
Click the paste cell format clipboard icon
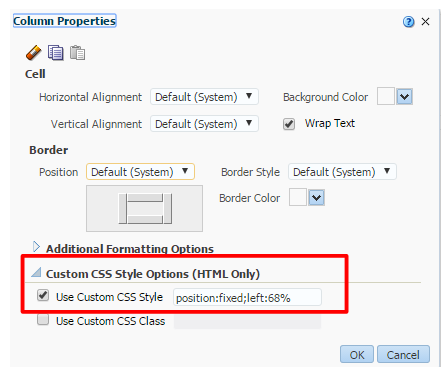click(77, 52)
